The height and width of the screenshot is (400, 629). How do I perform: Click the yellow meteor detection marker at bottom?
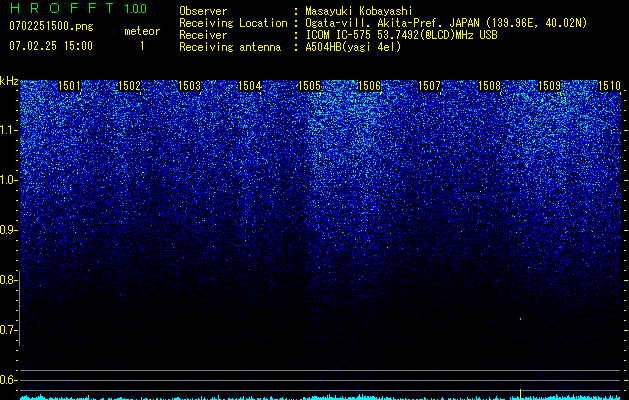(520, 393)
